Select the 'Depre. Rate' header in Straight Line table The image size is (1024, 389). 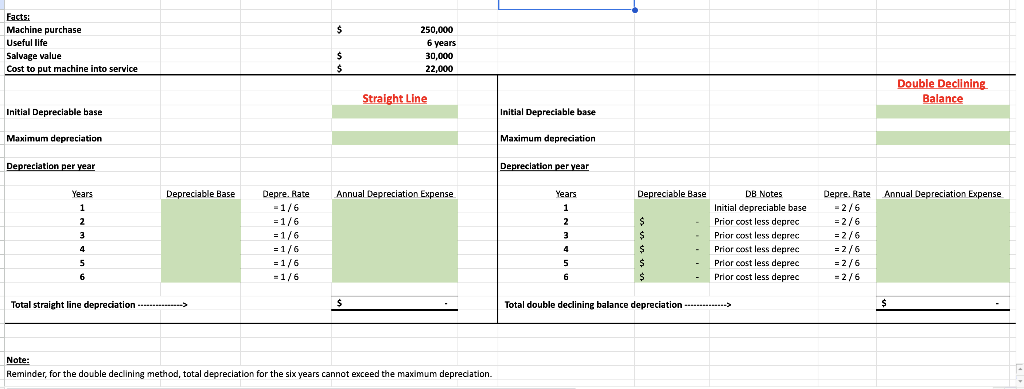coord(285,194)
